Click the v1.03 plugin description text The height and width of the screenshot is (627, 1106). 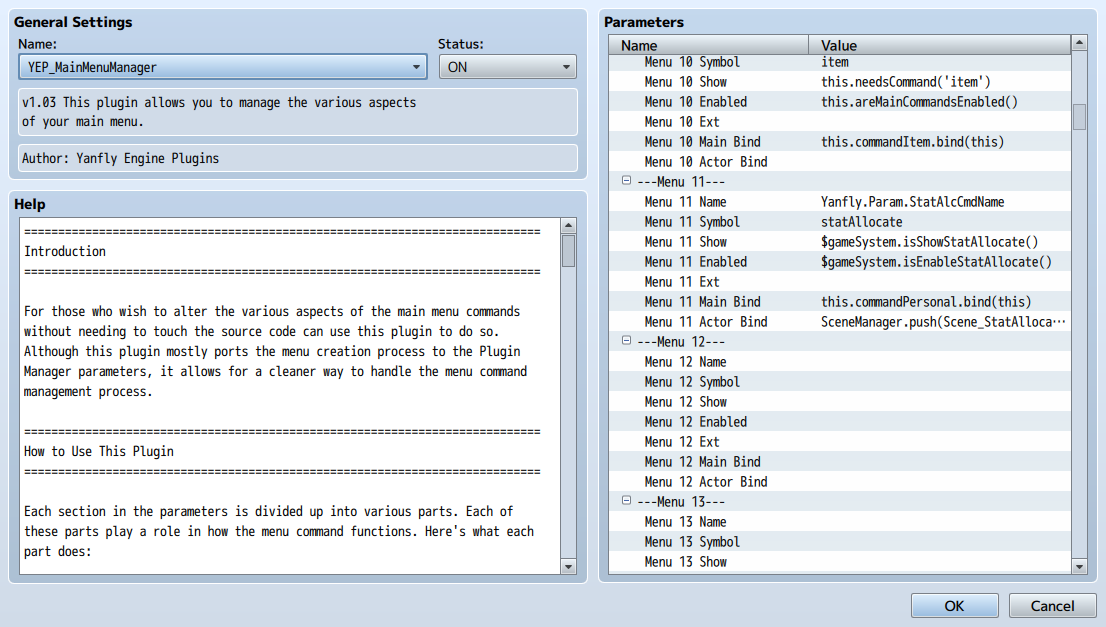click(x=219, y=111)
